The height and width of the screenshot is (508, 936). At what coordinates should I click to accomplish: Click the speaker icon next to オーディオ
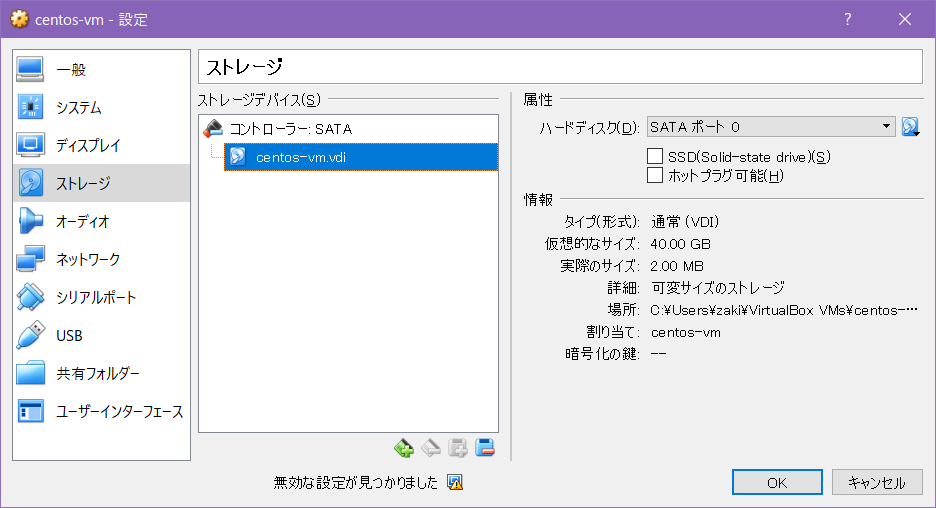30,221
